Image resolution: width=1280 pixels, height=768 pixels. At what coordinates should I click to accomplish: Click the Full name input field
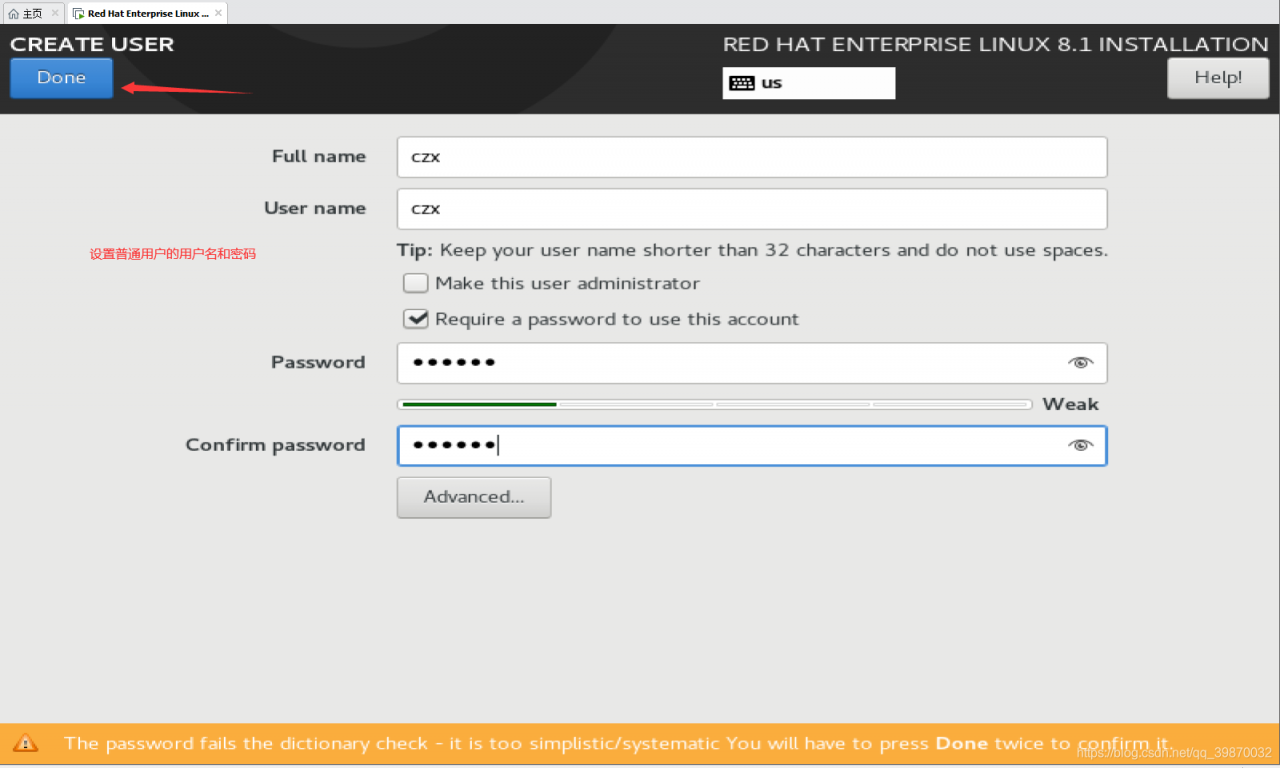pos(752,157)
